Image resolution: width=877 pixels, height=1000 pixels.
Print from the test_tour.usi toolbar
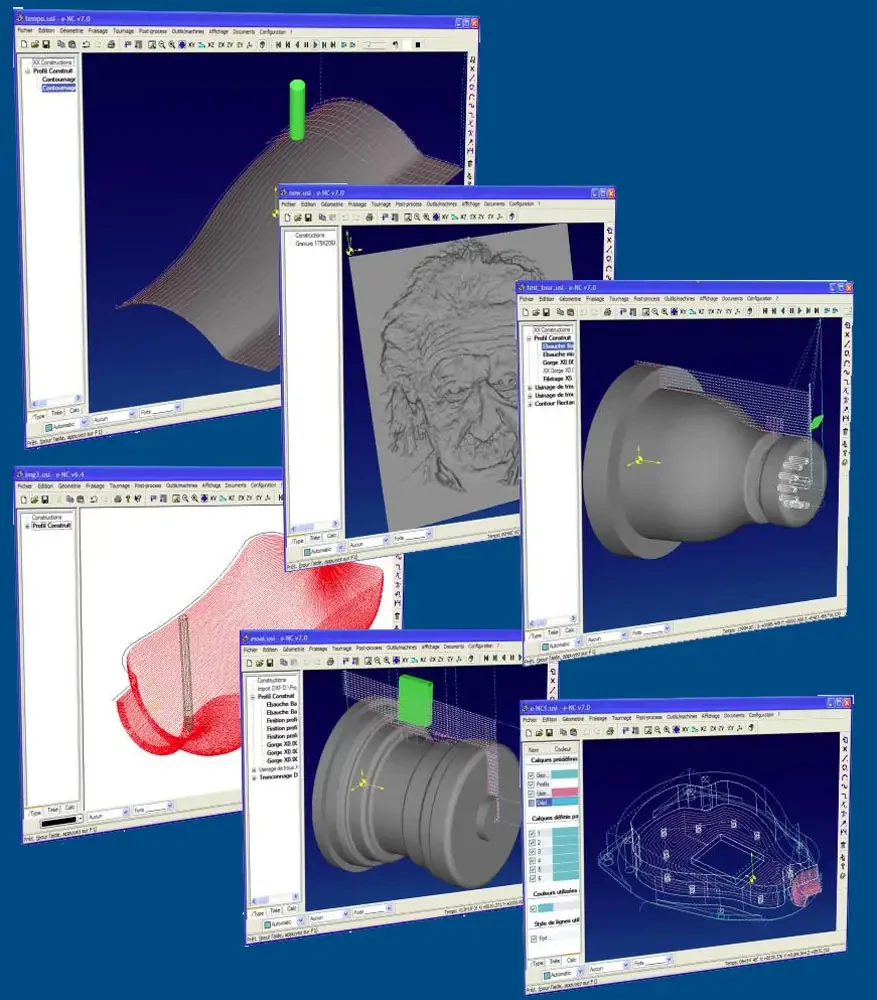tap(607, 312)
